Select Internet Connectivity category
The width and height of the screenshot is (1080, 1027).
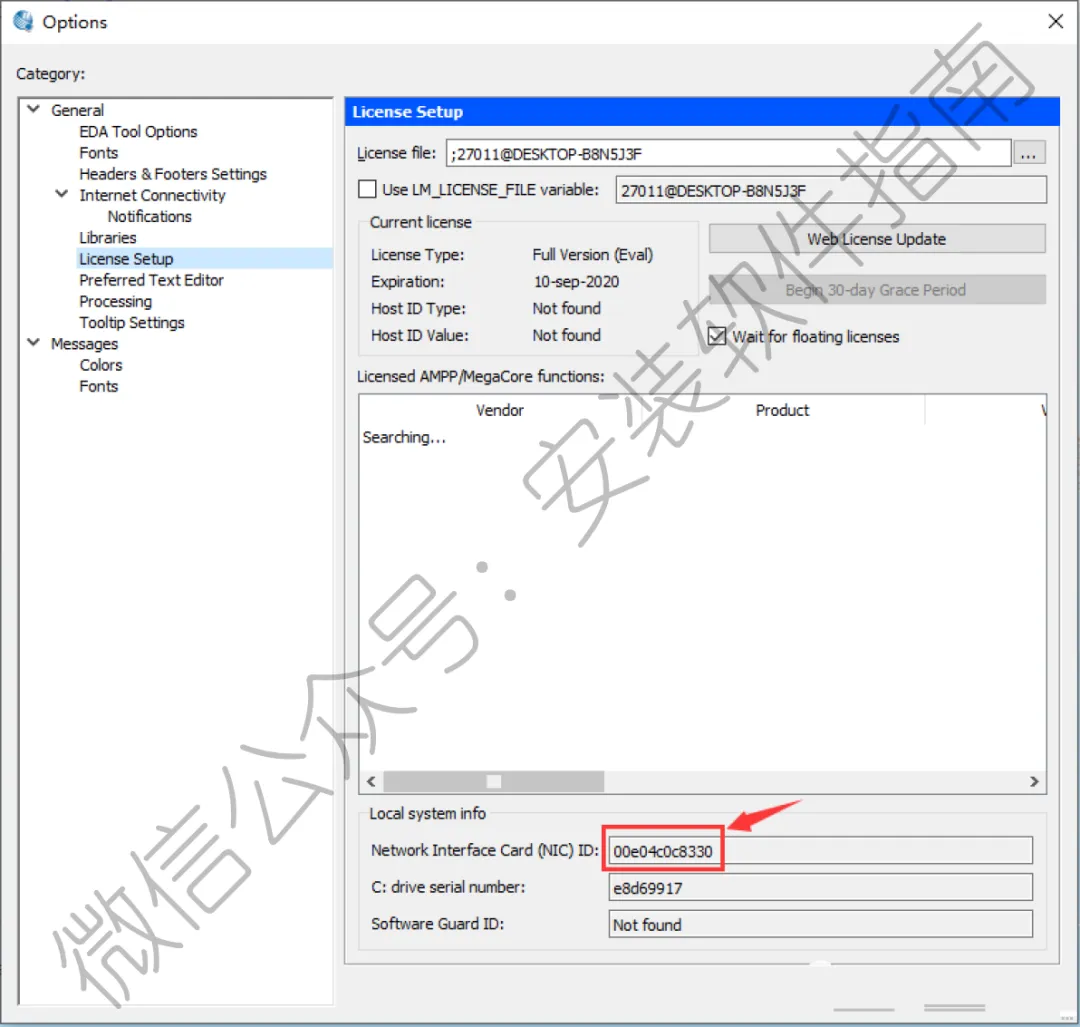(152, 196)
